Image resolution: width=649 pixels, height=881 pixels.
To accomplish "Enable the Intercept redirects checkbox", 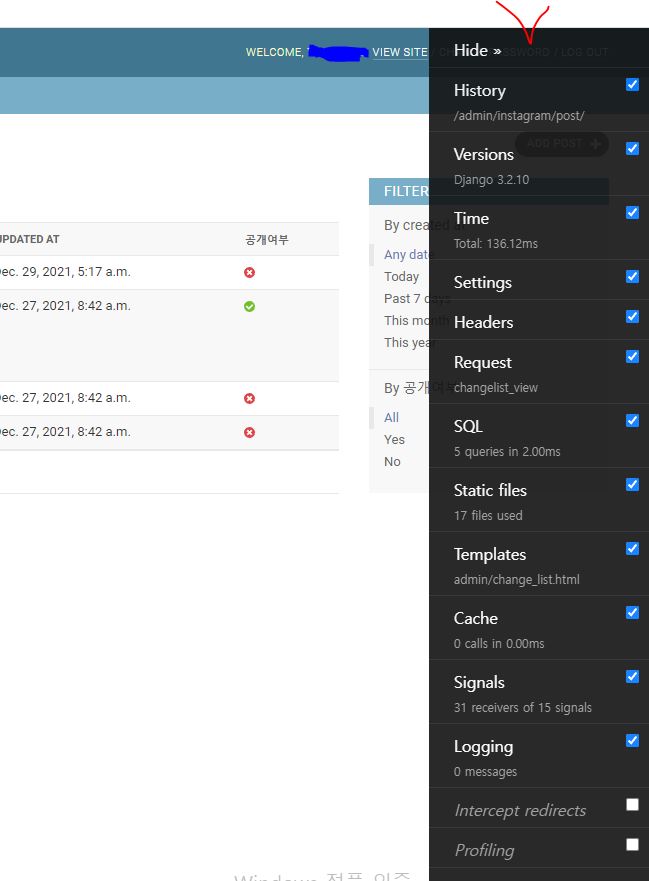I will [x=632, y=805].
